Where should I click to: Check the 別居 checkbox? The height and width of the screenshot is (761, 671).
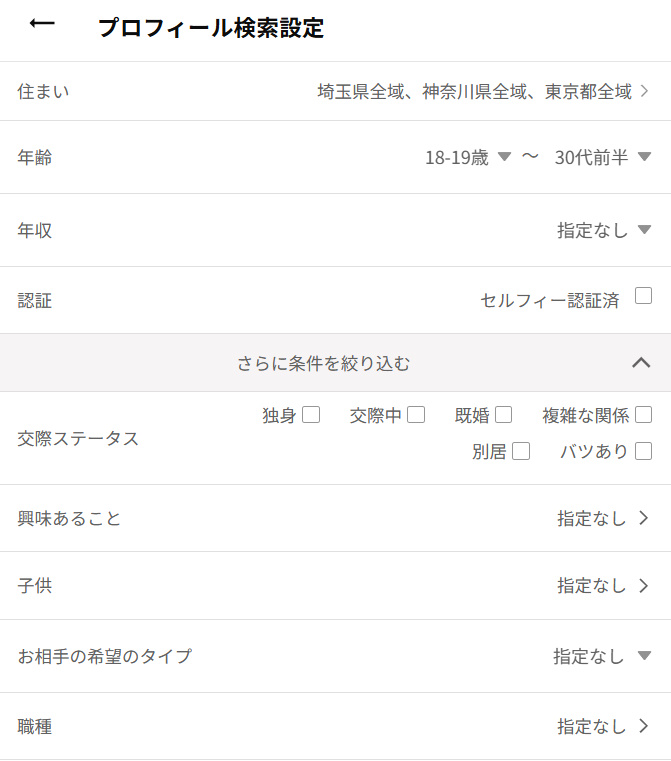click(521, 451)
